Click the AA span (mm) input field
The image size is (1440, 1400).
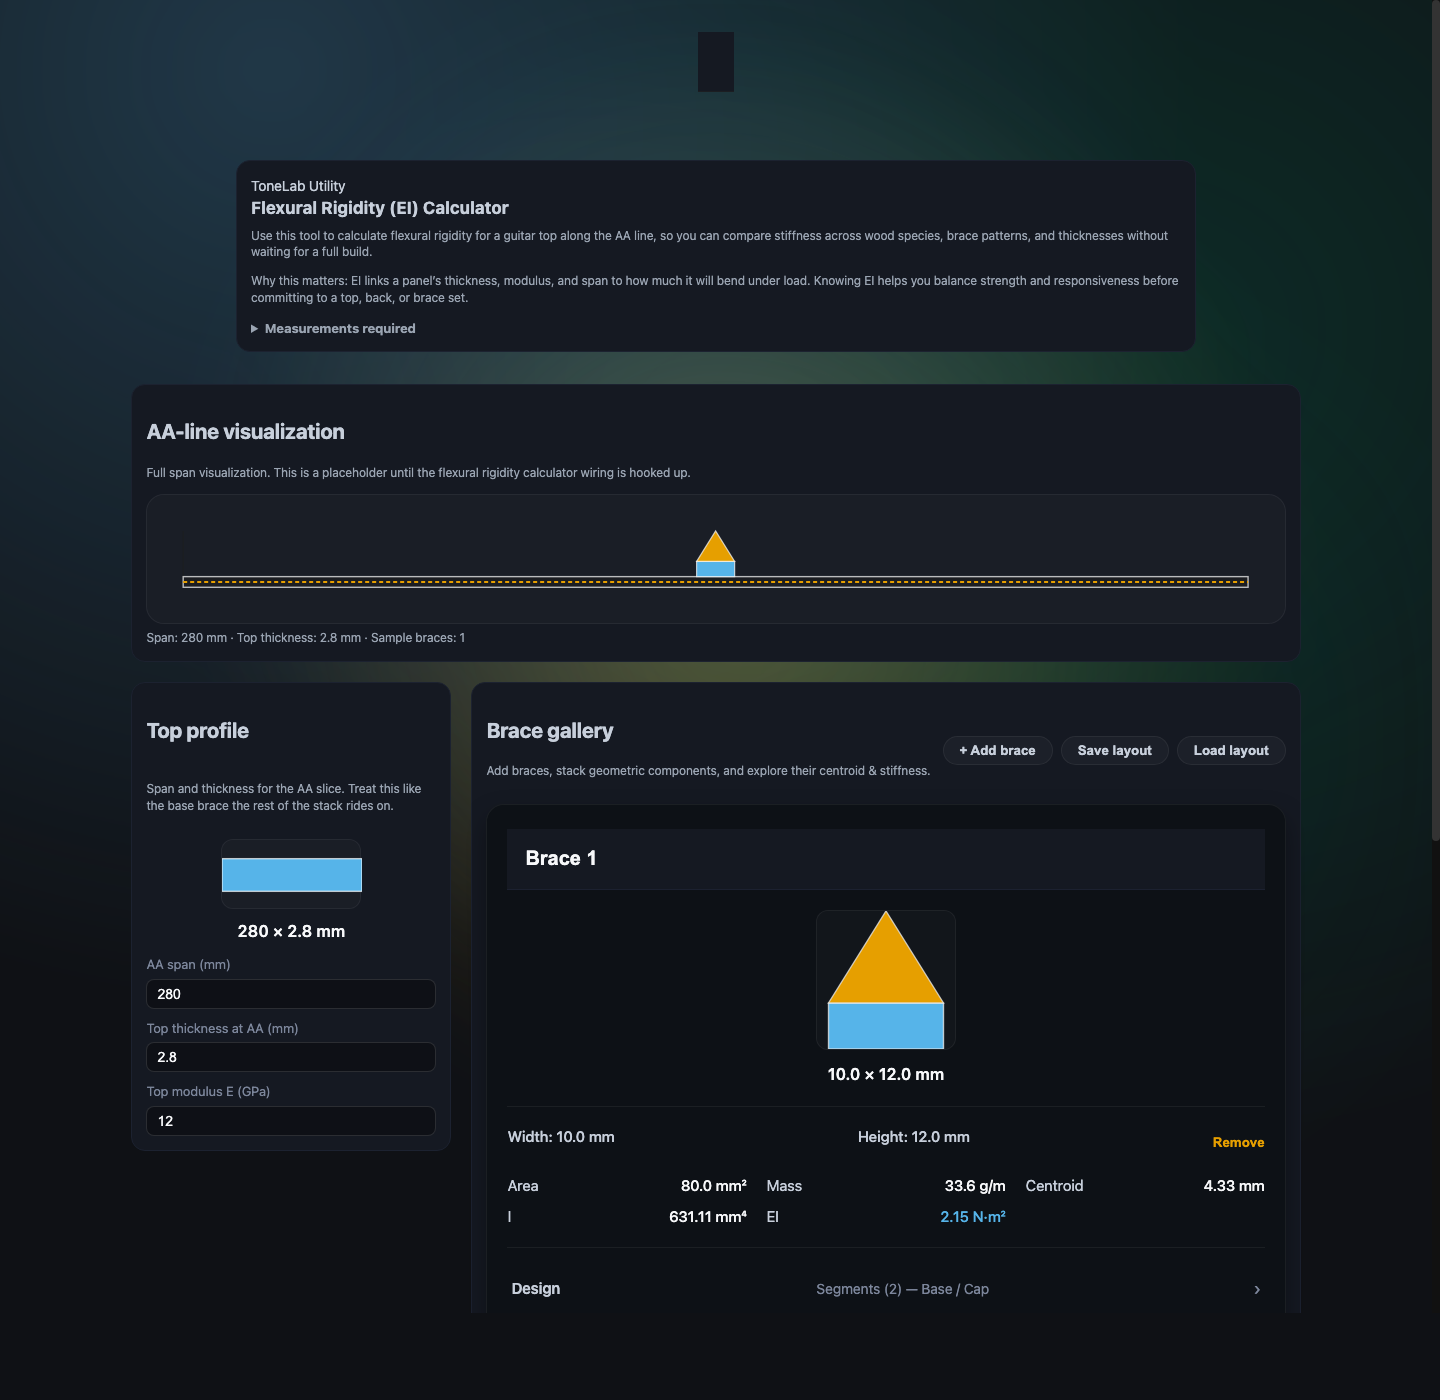point(291,994)
